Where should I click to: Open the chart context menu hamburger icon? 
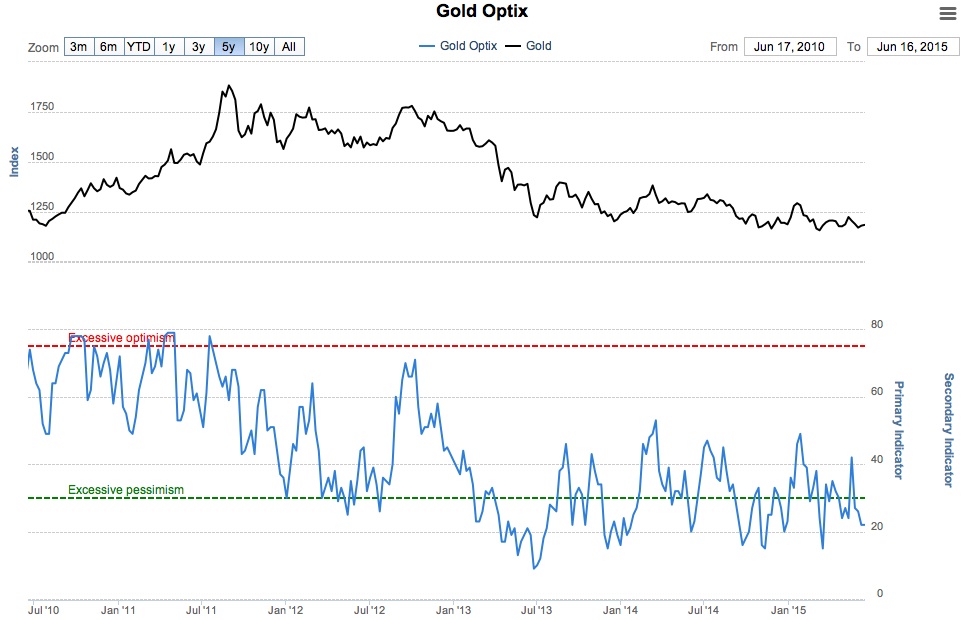click(947, 13)
